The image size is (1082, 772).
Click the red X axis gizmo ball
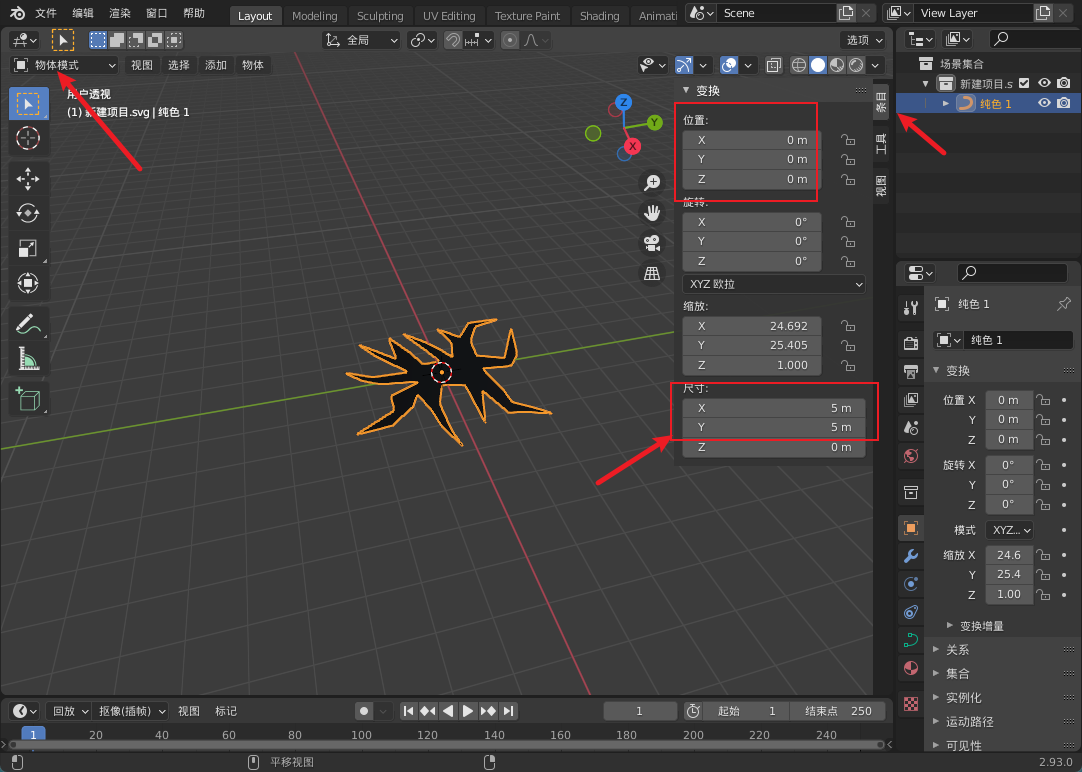[632, 146]
